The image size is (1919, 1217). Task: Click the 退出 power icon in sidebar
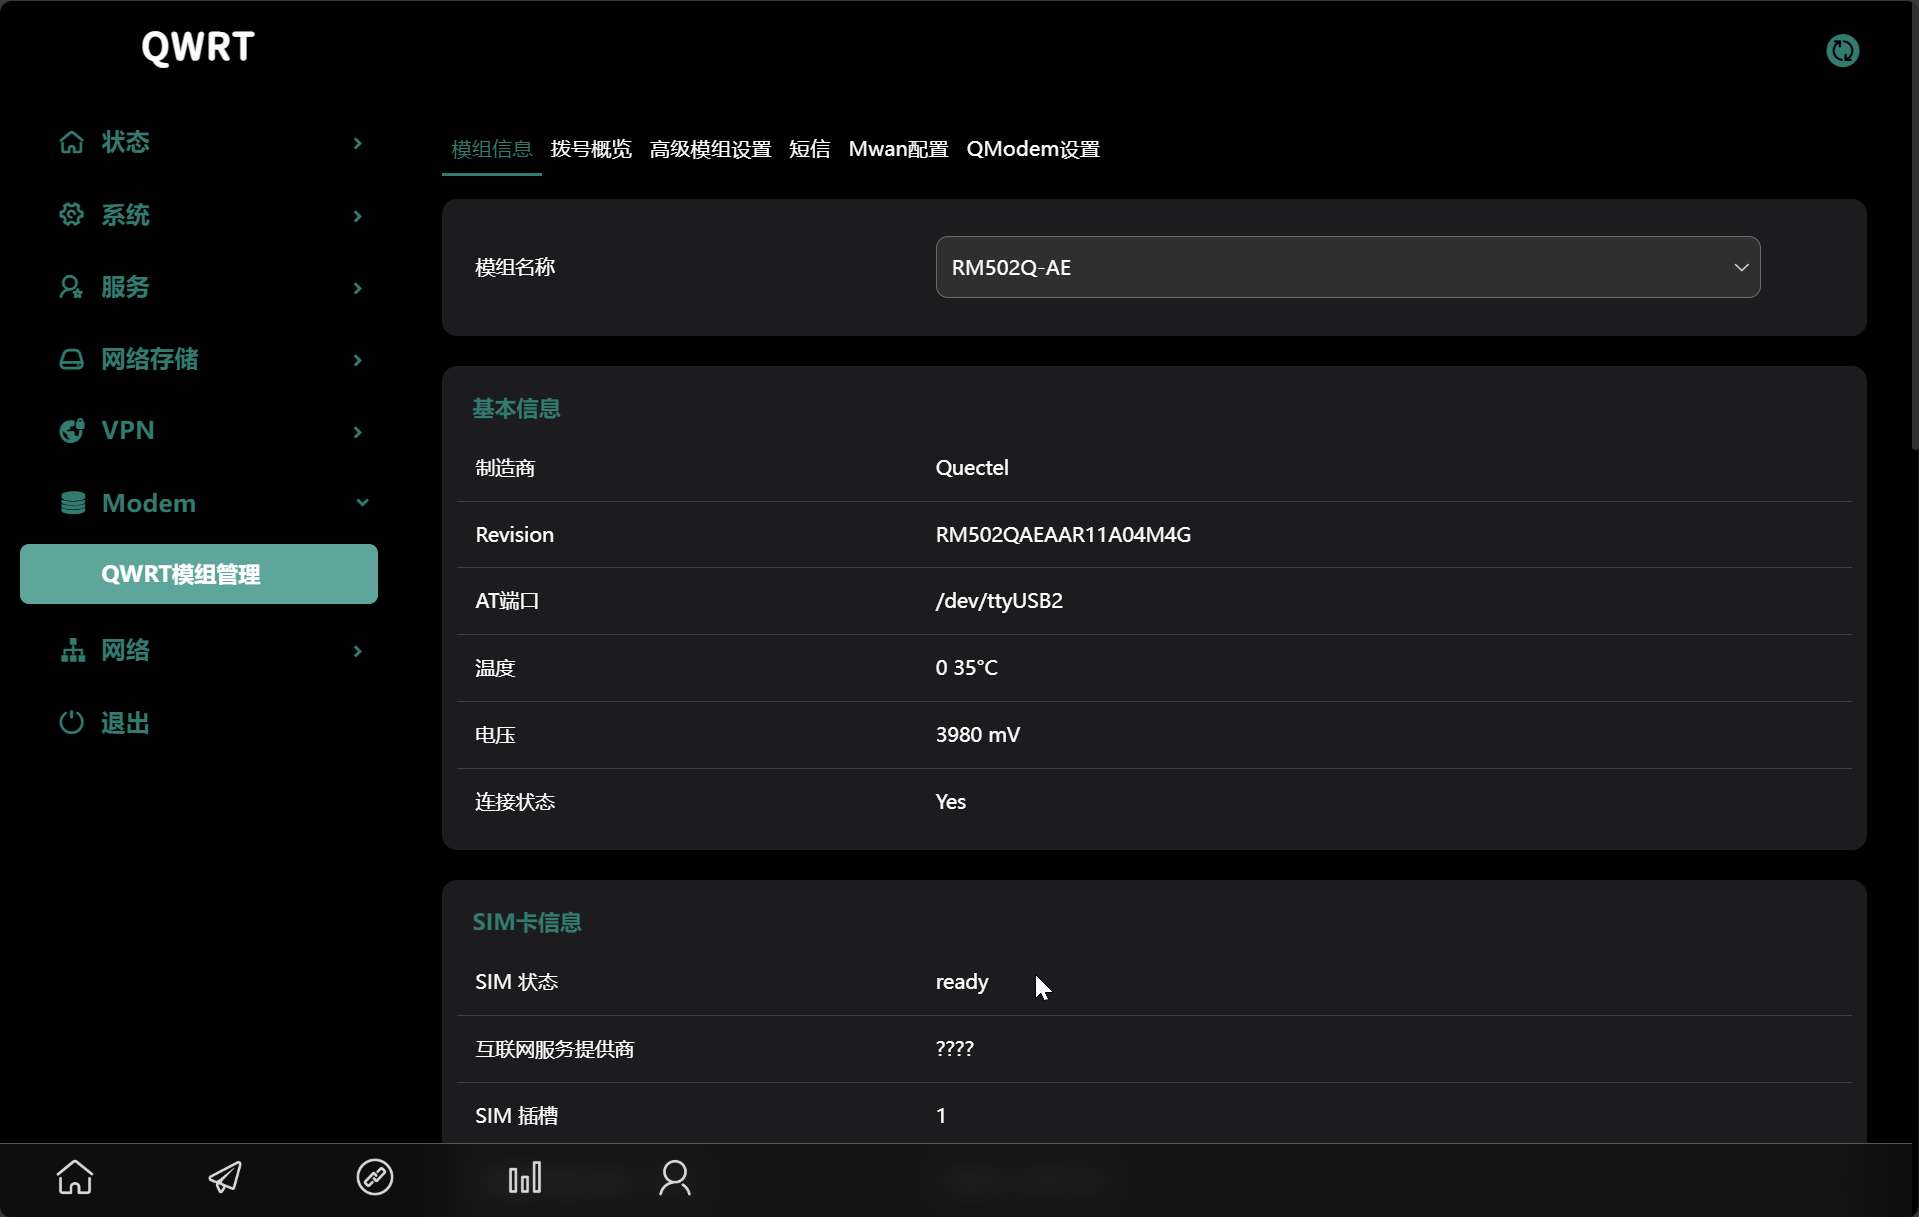71,722
